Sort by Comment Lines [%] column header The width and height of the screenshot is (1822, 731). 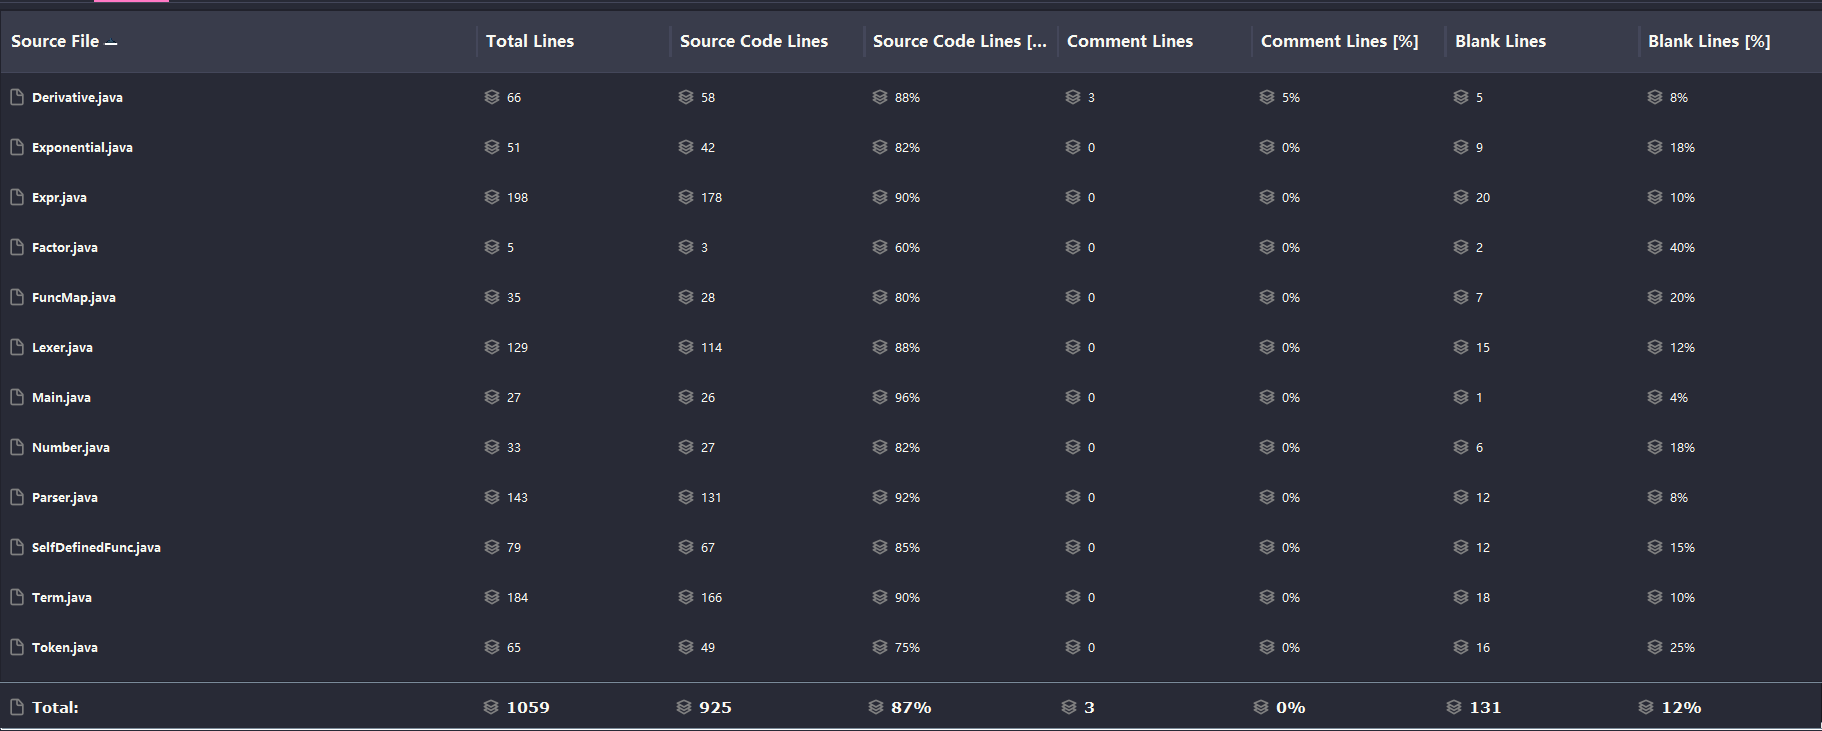(1340, 41)
